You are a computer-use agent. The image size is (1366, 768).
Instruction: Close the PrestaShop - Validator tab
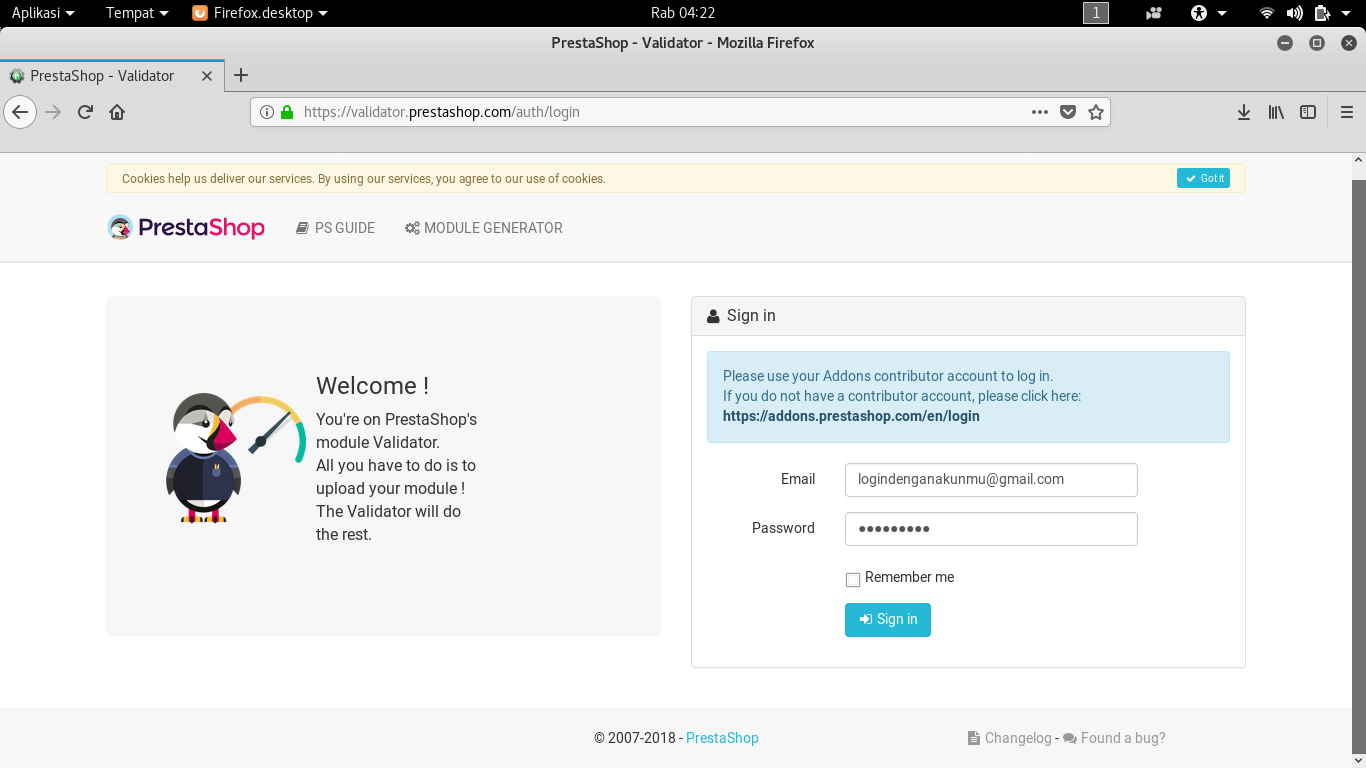(207, 76)
